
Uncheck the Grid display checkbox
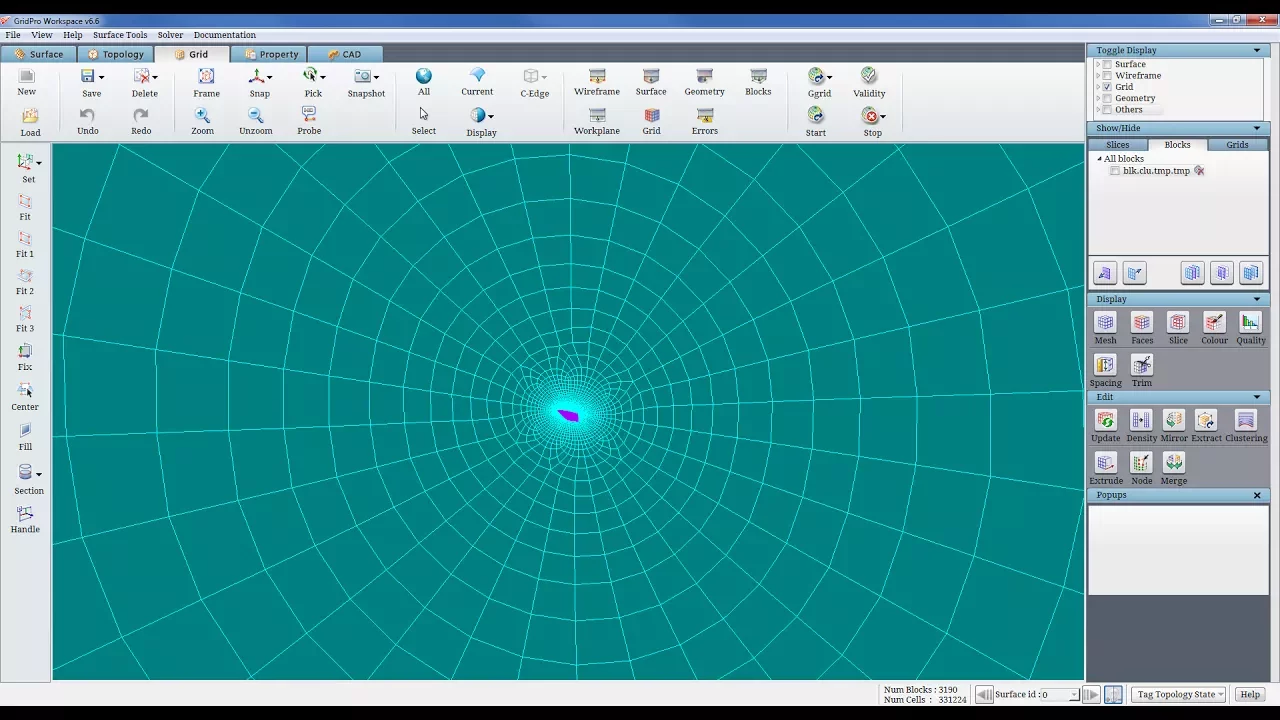[x=1107, y=87]
